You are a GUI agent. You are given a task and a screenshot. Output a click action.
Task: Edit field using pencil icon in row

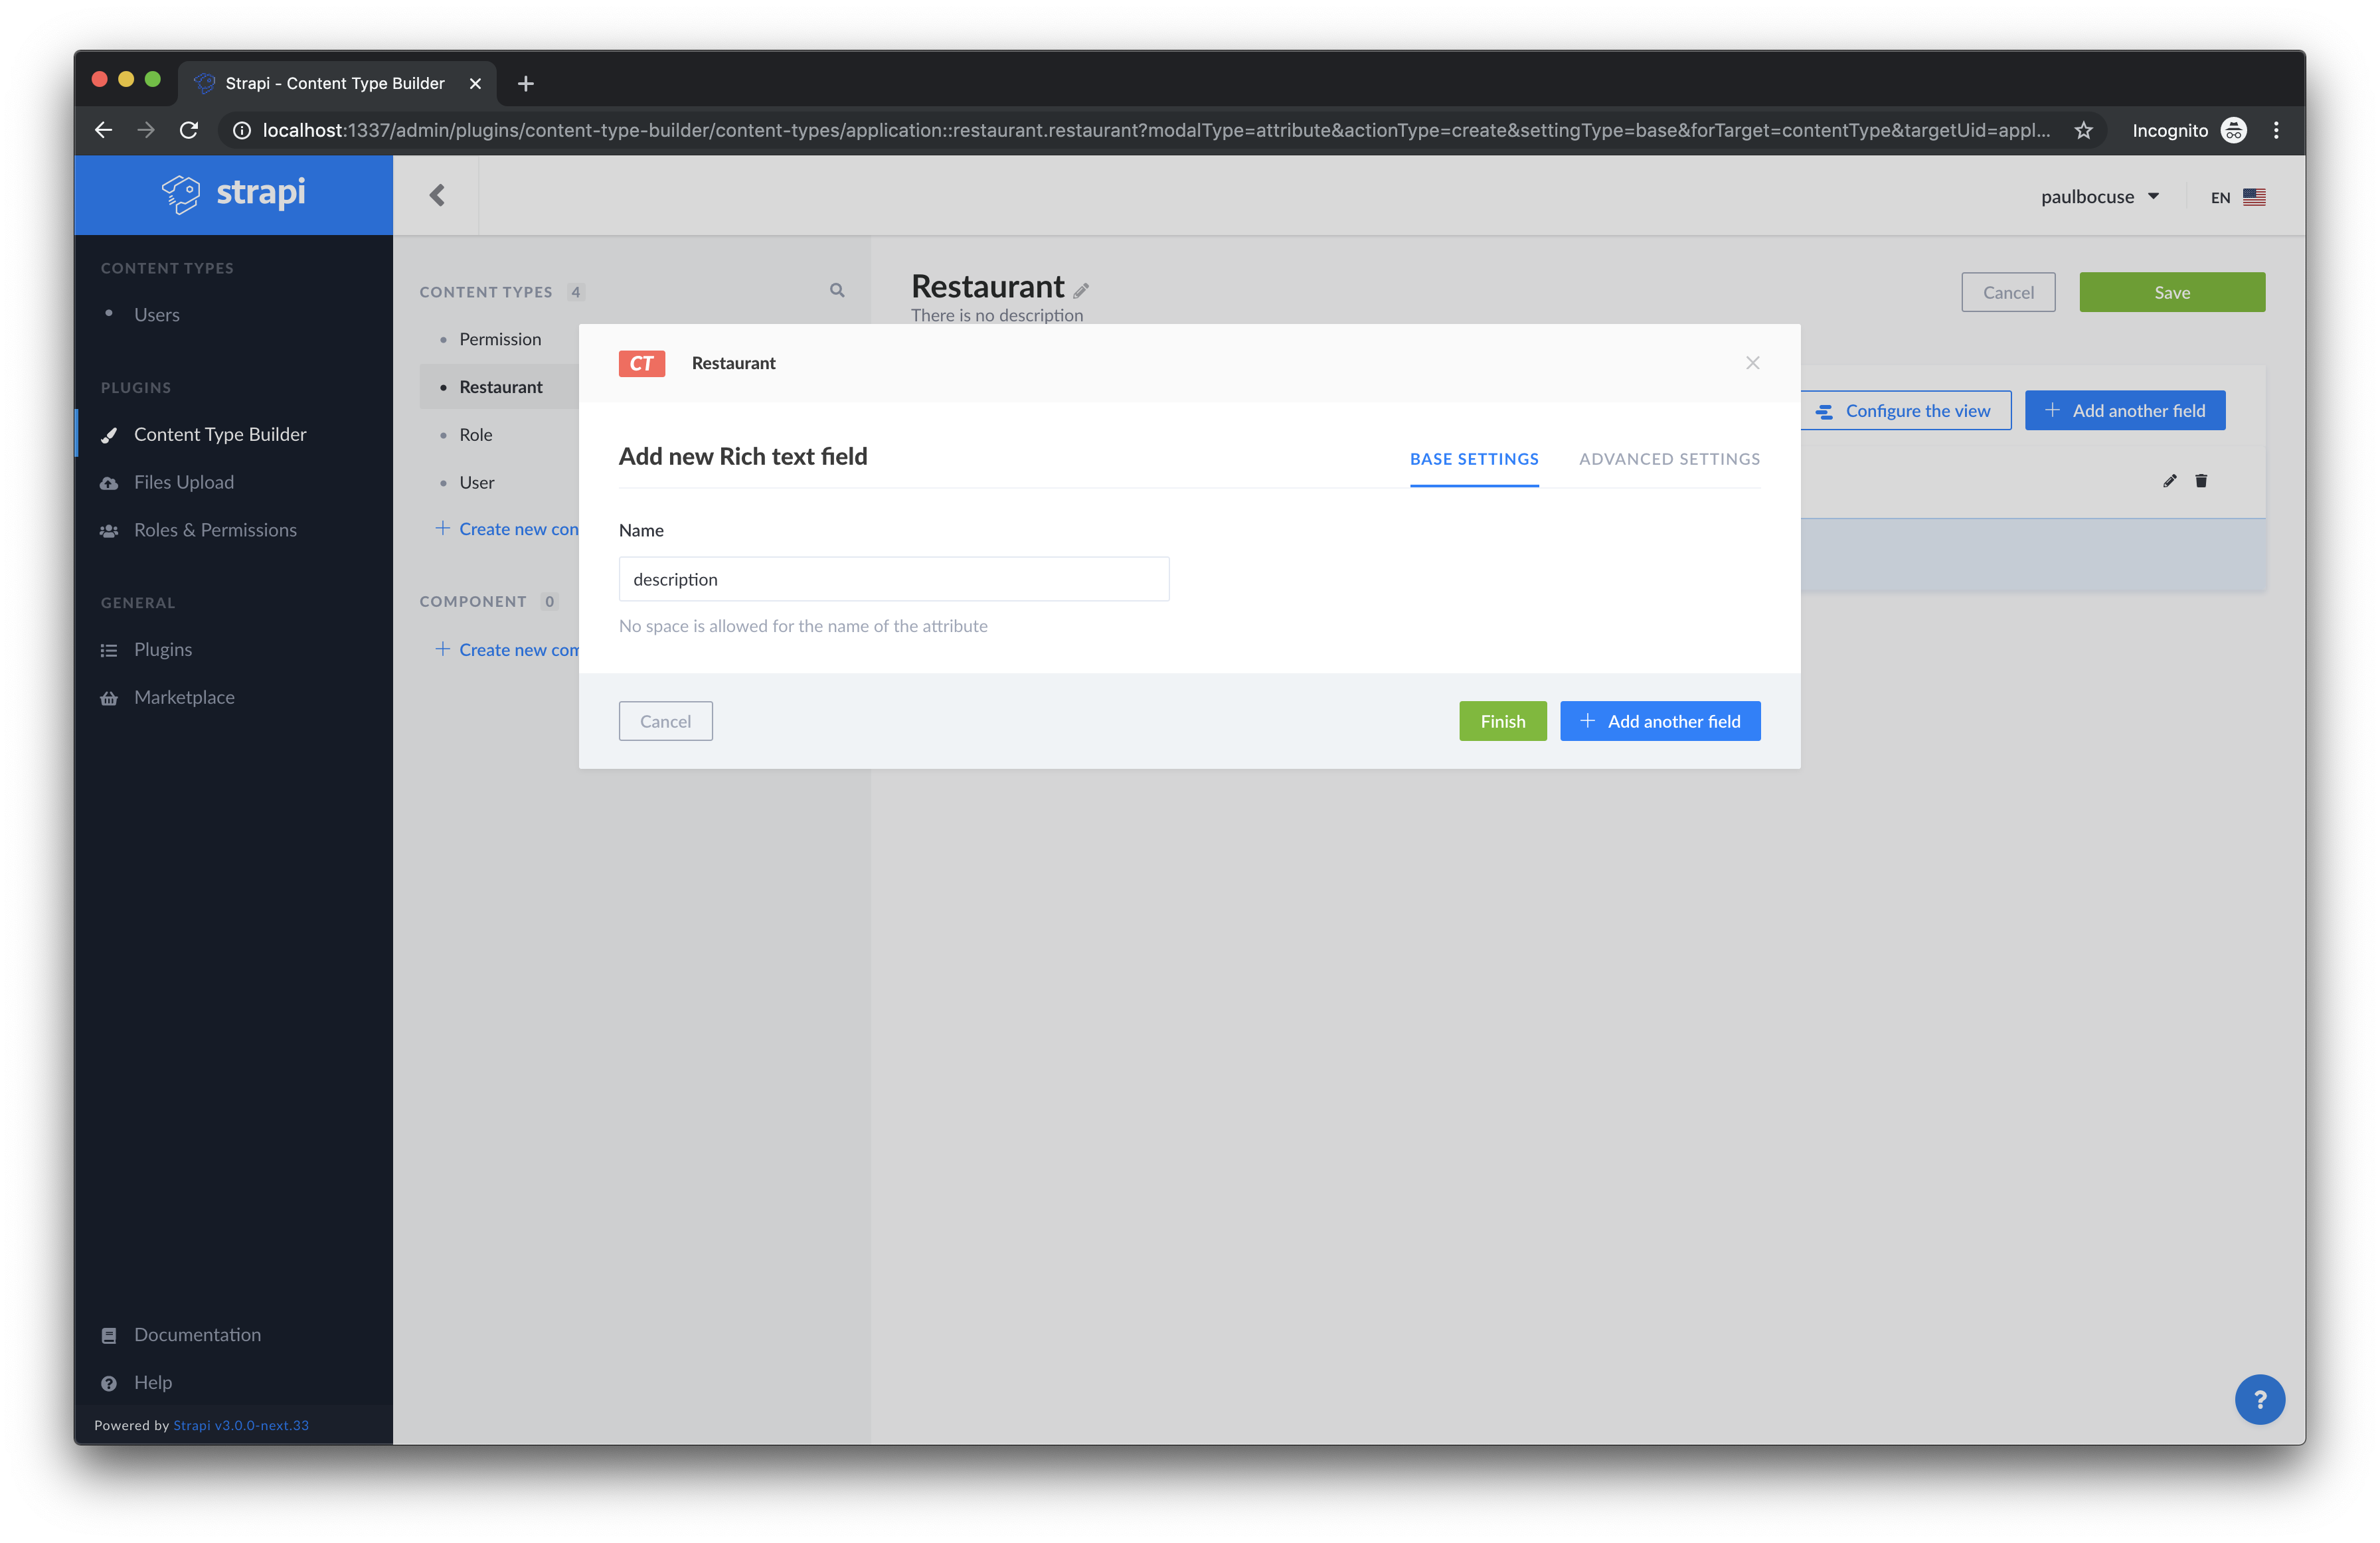click(x=2169, y=481)
